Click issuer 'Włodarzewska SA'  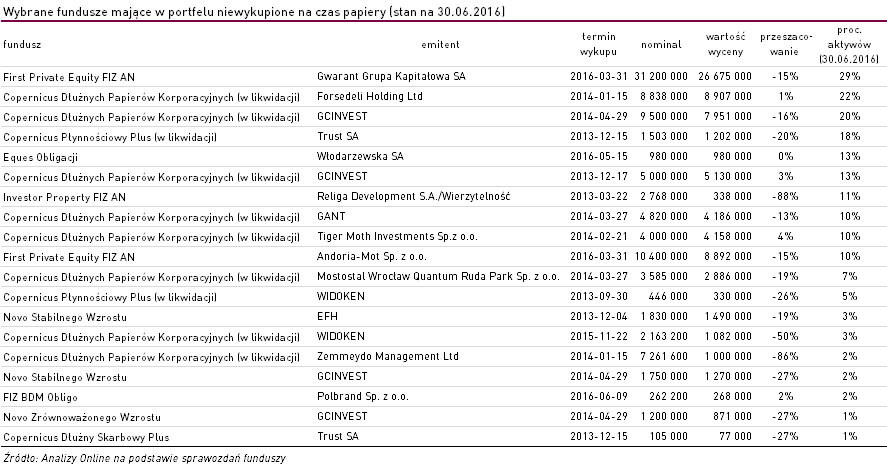coord(360,156)
